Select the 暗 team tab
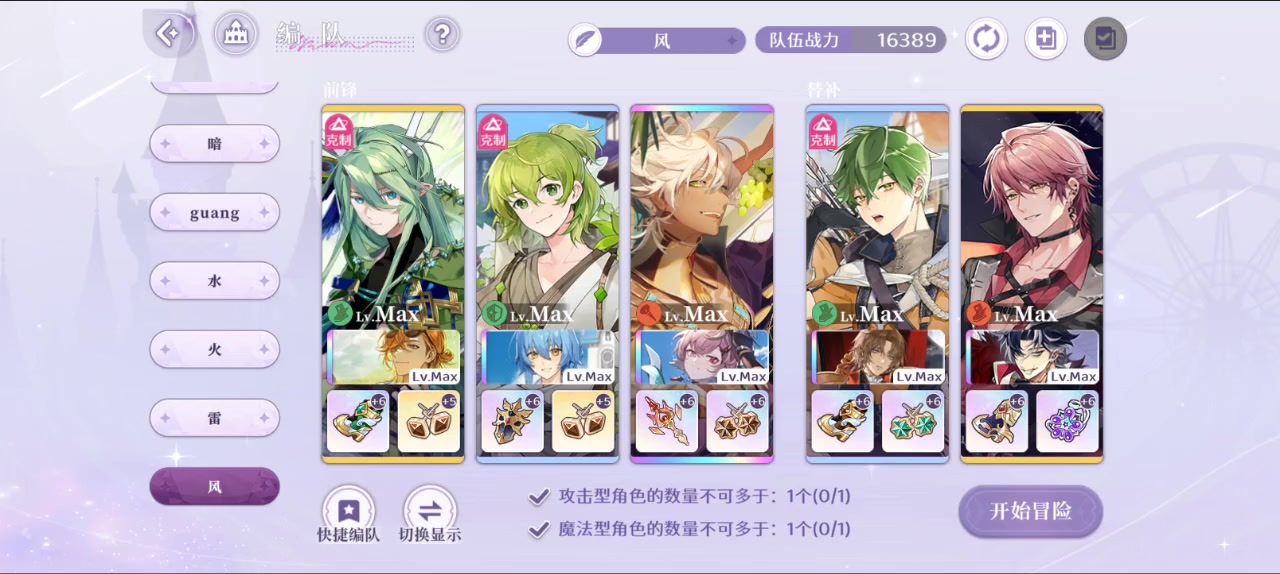Image resolution: width=1280 pixels, height=574 pixels. (x=214, y=144)
